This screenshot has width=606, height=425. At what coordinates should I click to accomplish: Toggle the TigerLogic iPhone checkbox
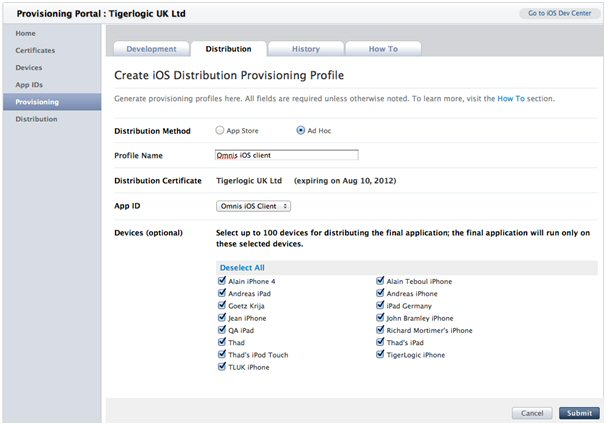click(x=381, y=355)
